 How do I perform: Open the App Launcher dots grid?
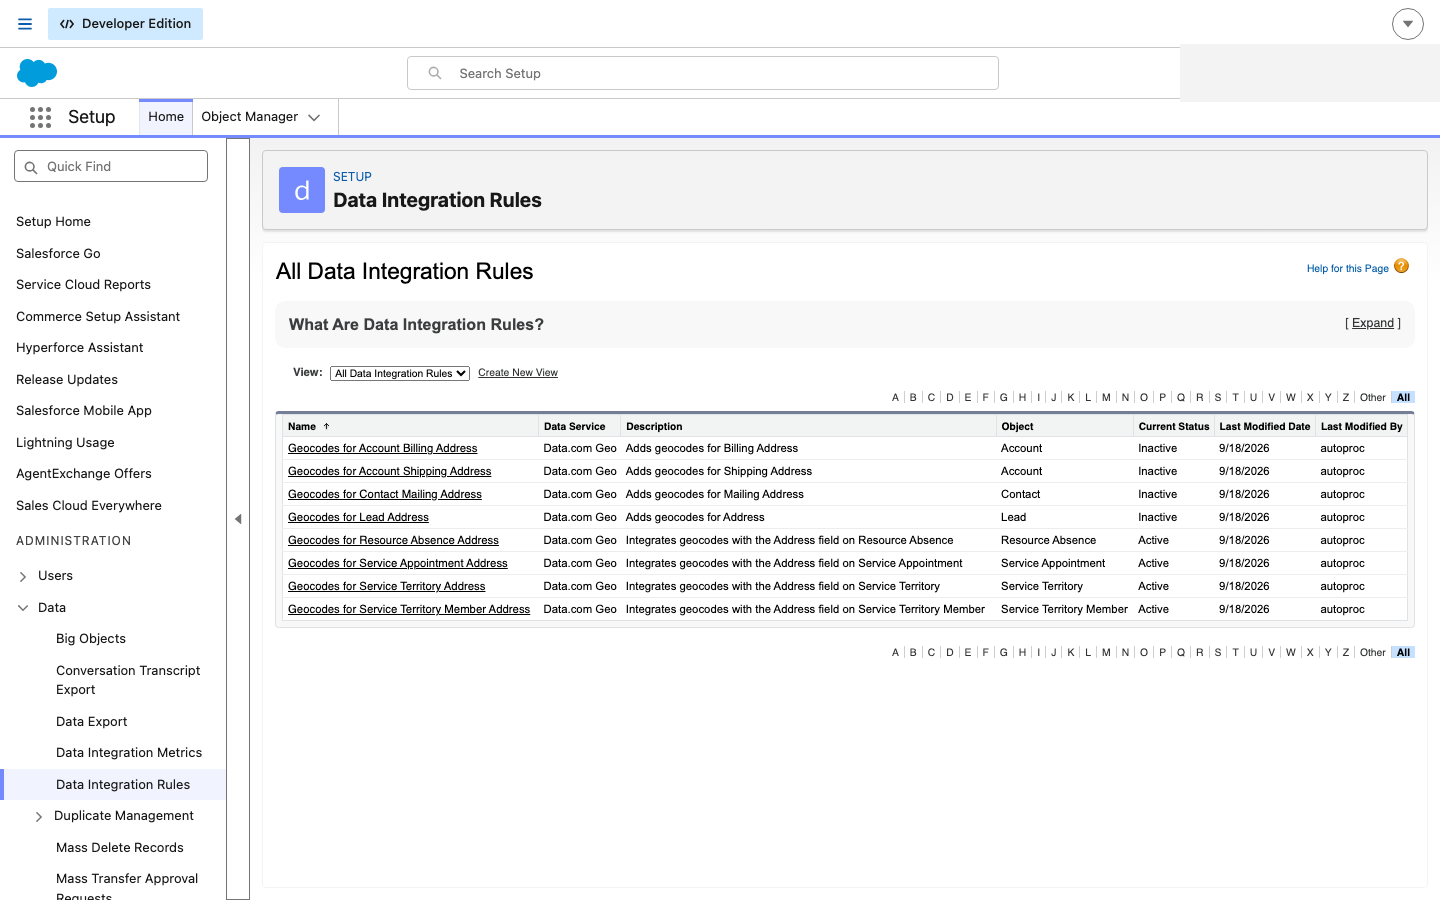coord(40,117)
